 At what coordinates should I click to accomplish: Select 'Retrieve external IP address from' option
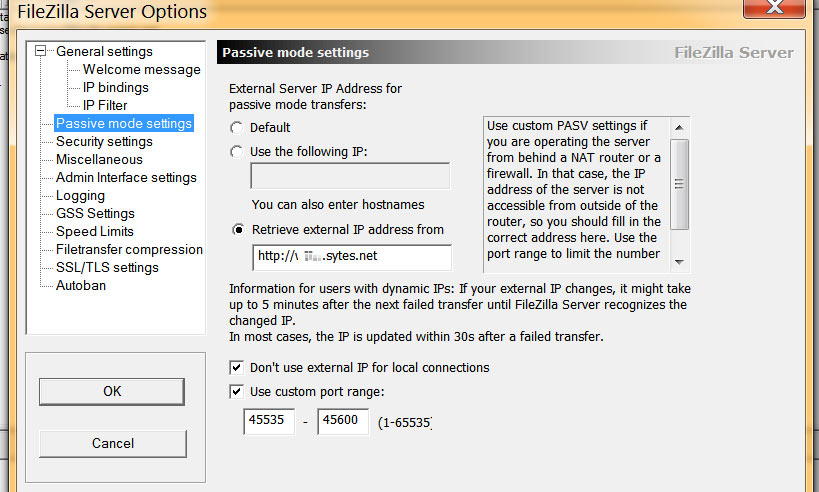[x=237, y=230]
